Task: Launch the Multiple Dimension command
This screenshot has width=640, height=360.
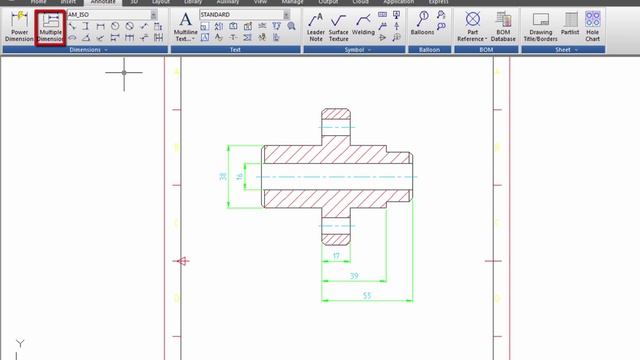Action: point(51,28)
